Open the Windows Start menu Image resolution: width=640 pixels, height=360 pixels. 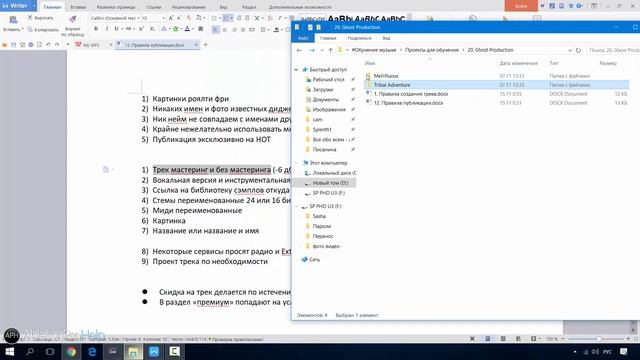click(9, 351)
